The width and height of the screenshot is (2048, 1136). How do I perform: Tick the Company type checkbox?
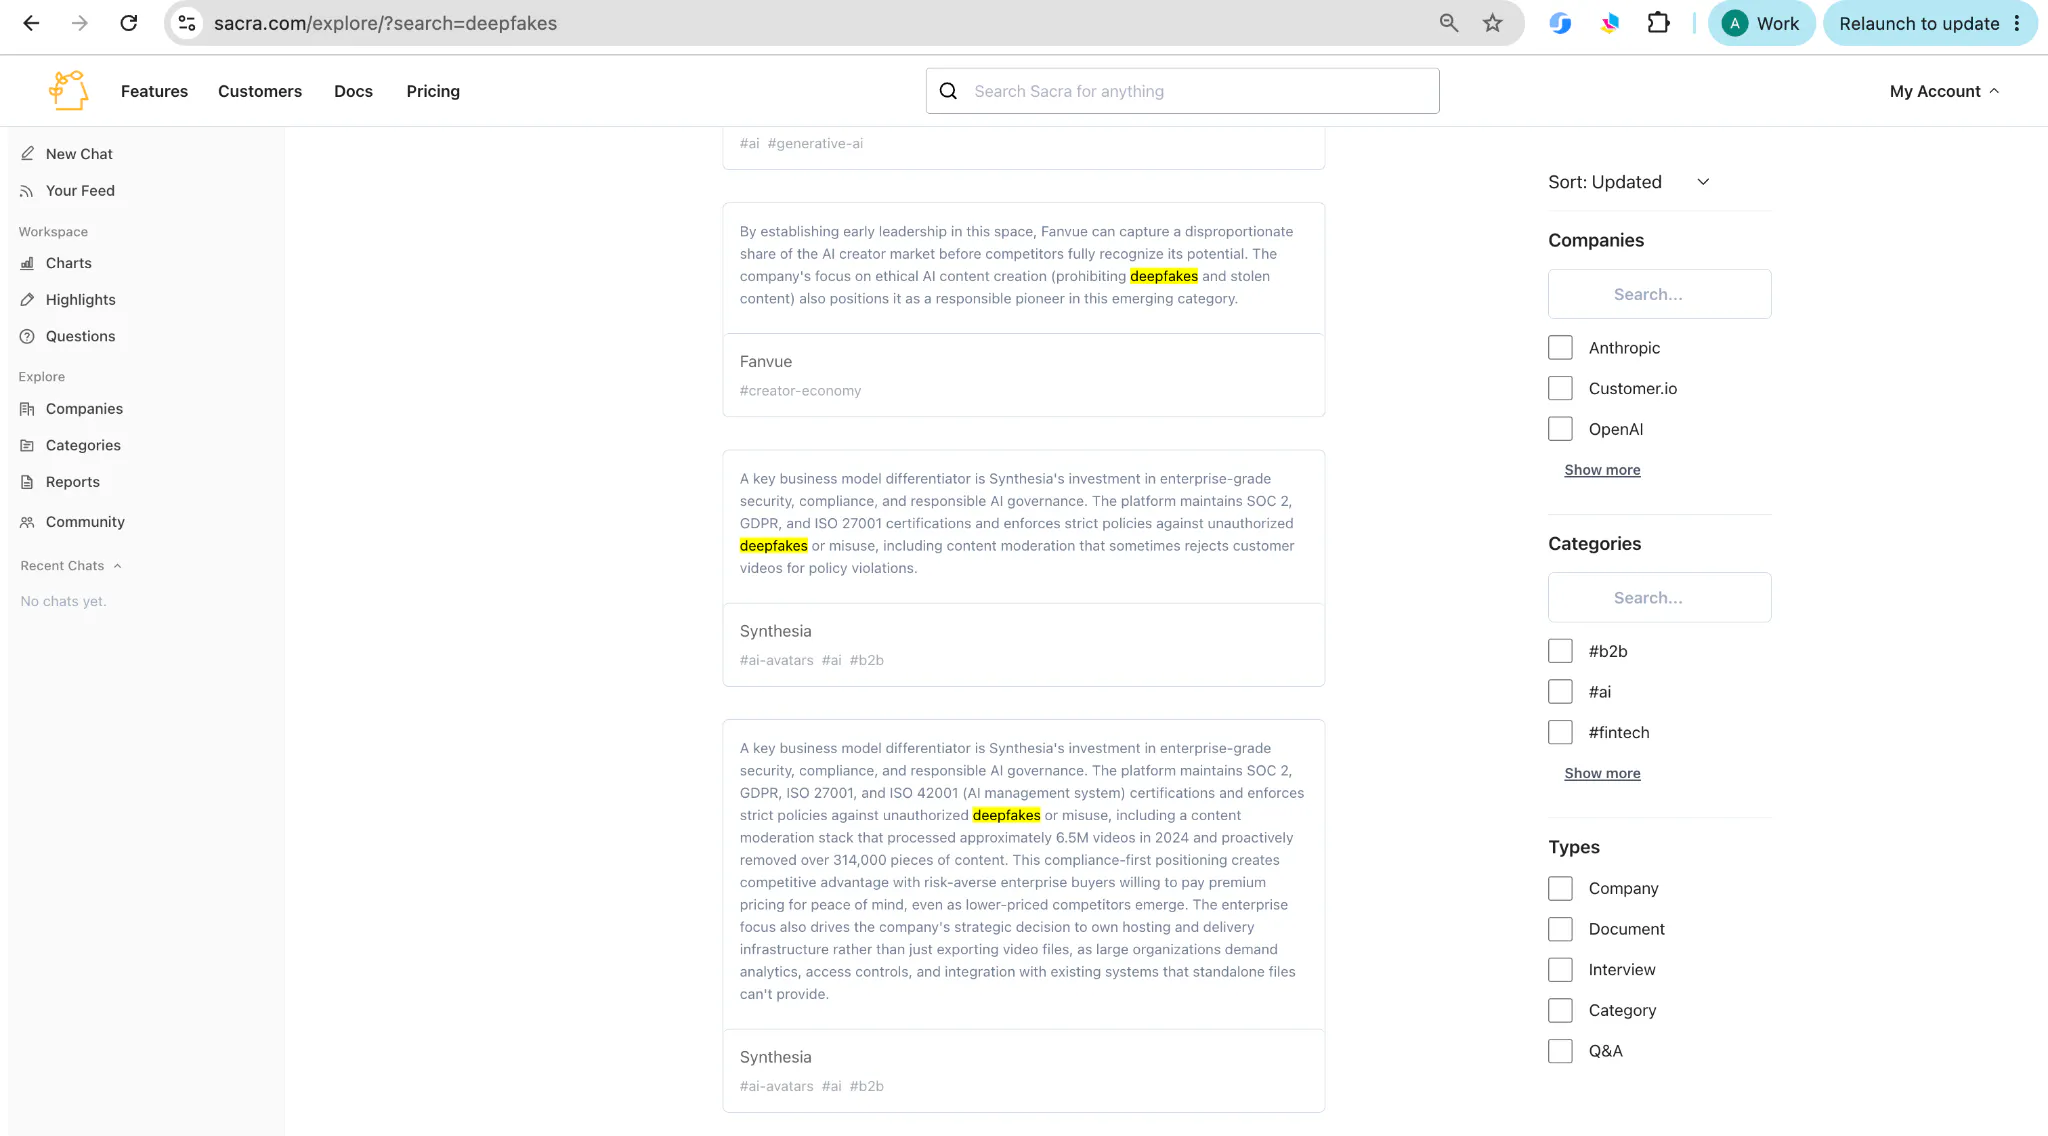(x=1560, y=888)
